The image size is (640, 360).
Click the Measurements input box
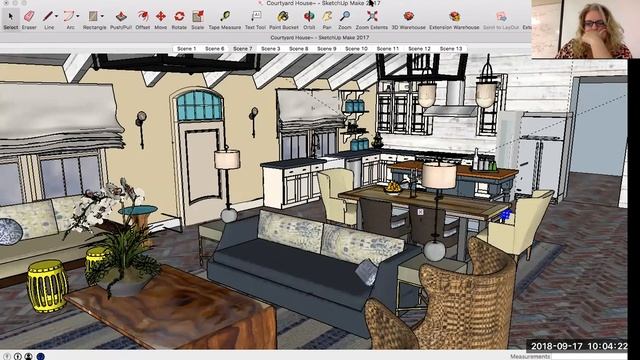pyautogui.click(x=589, y=356)
